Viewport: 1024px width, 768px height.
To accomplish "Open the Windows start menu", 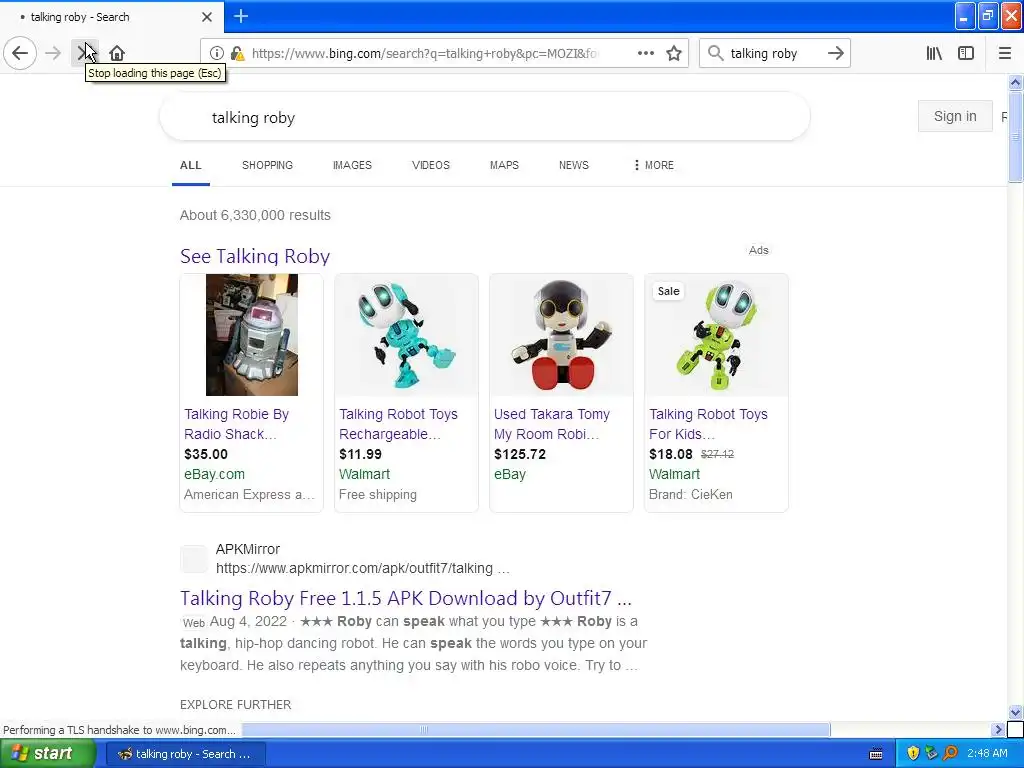I will (x=48, y=754).
